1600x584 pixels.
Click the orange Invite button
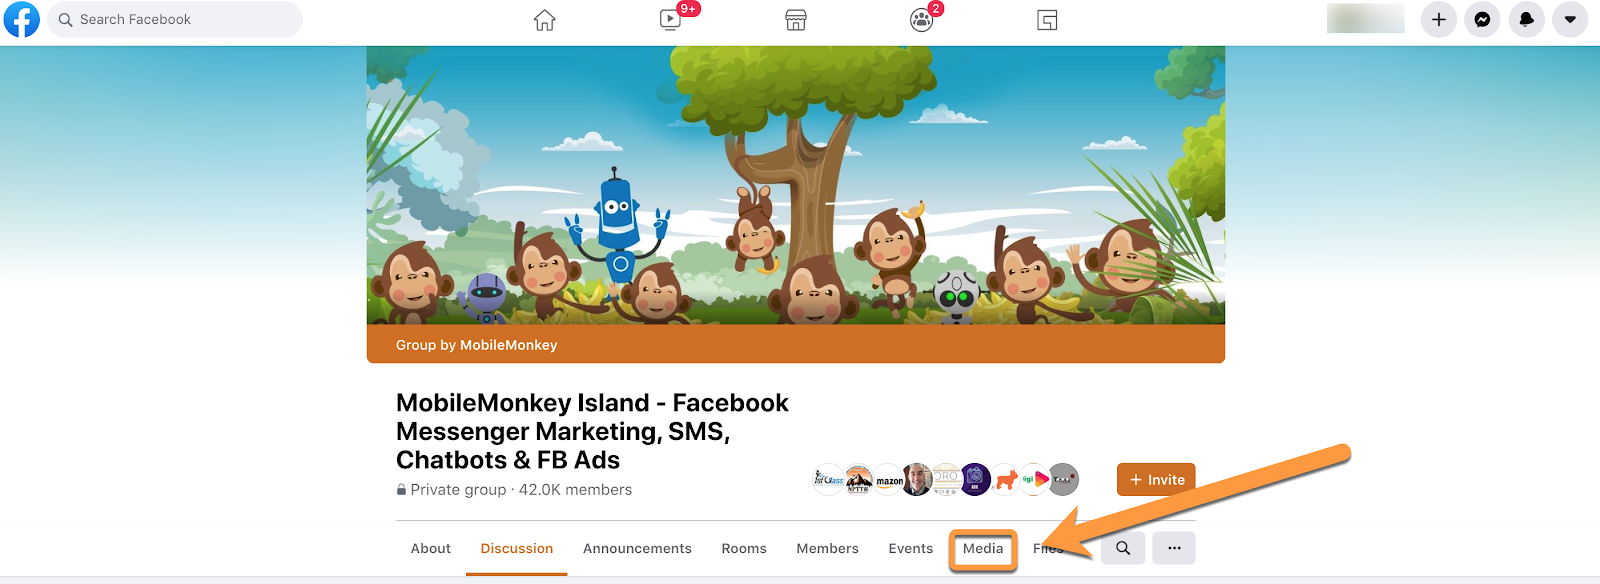point(1156,480)
